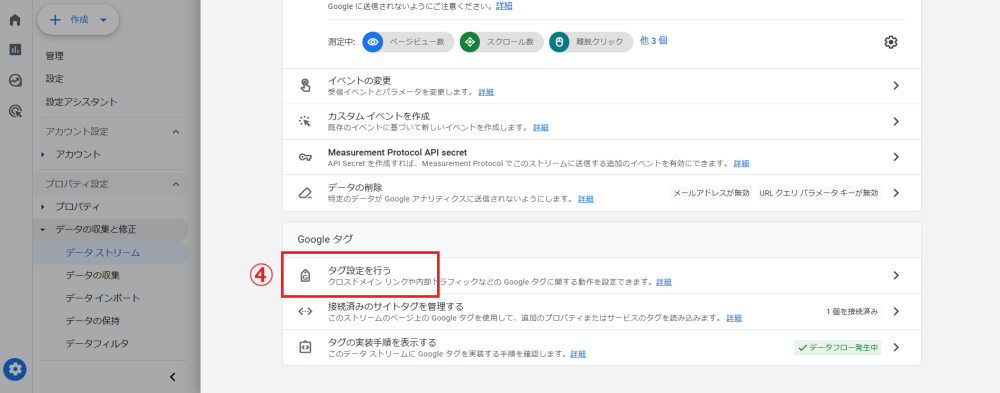Open the Home icon in left rail
Image resolution: width=1000 pixels, height=393 pixels.
tap(15, 19)
